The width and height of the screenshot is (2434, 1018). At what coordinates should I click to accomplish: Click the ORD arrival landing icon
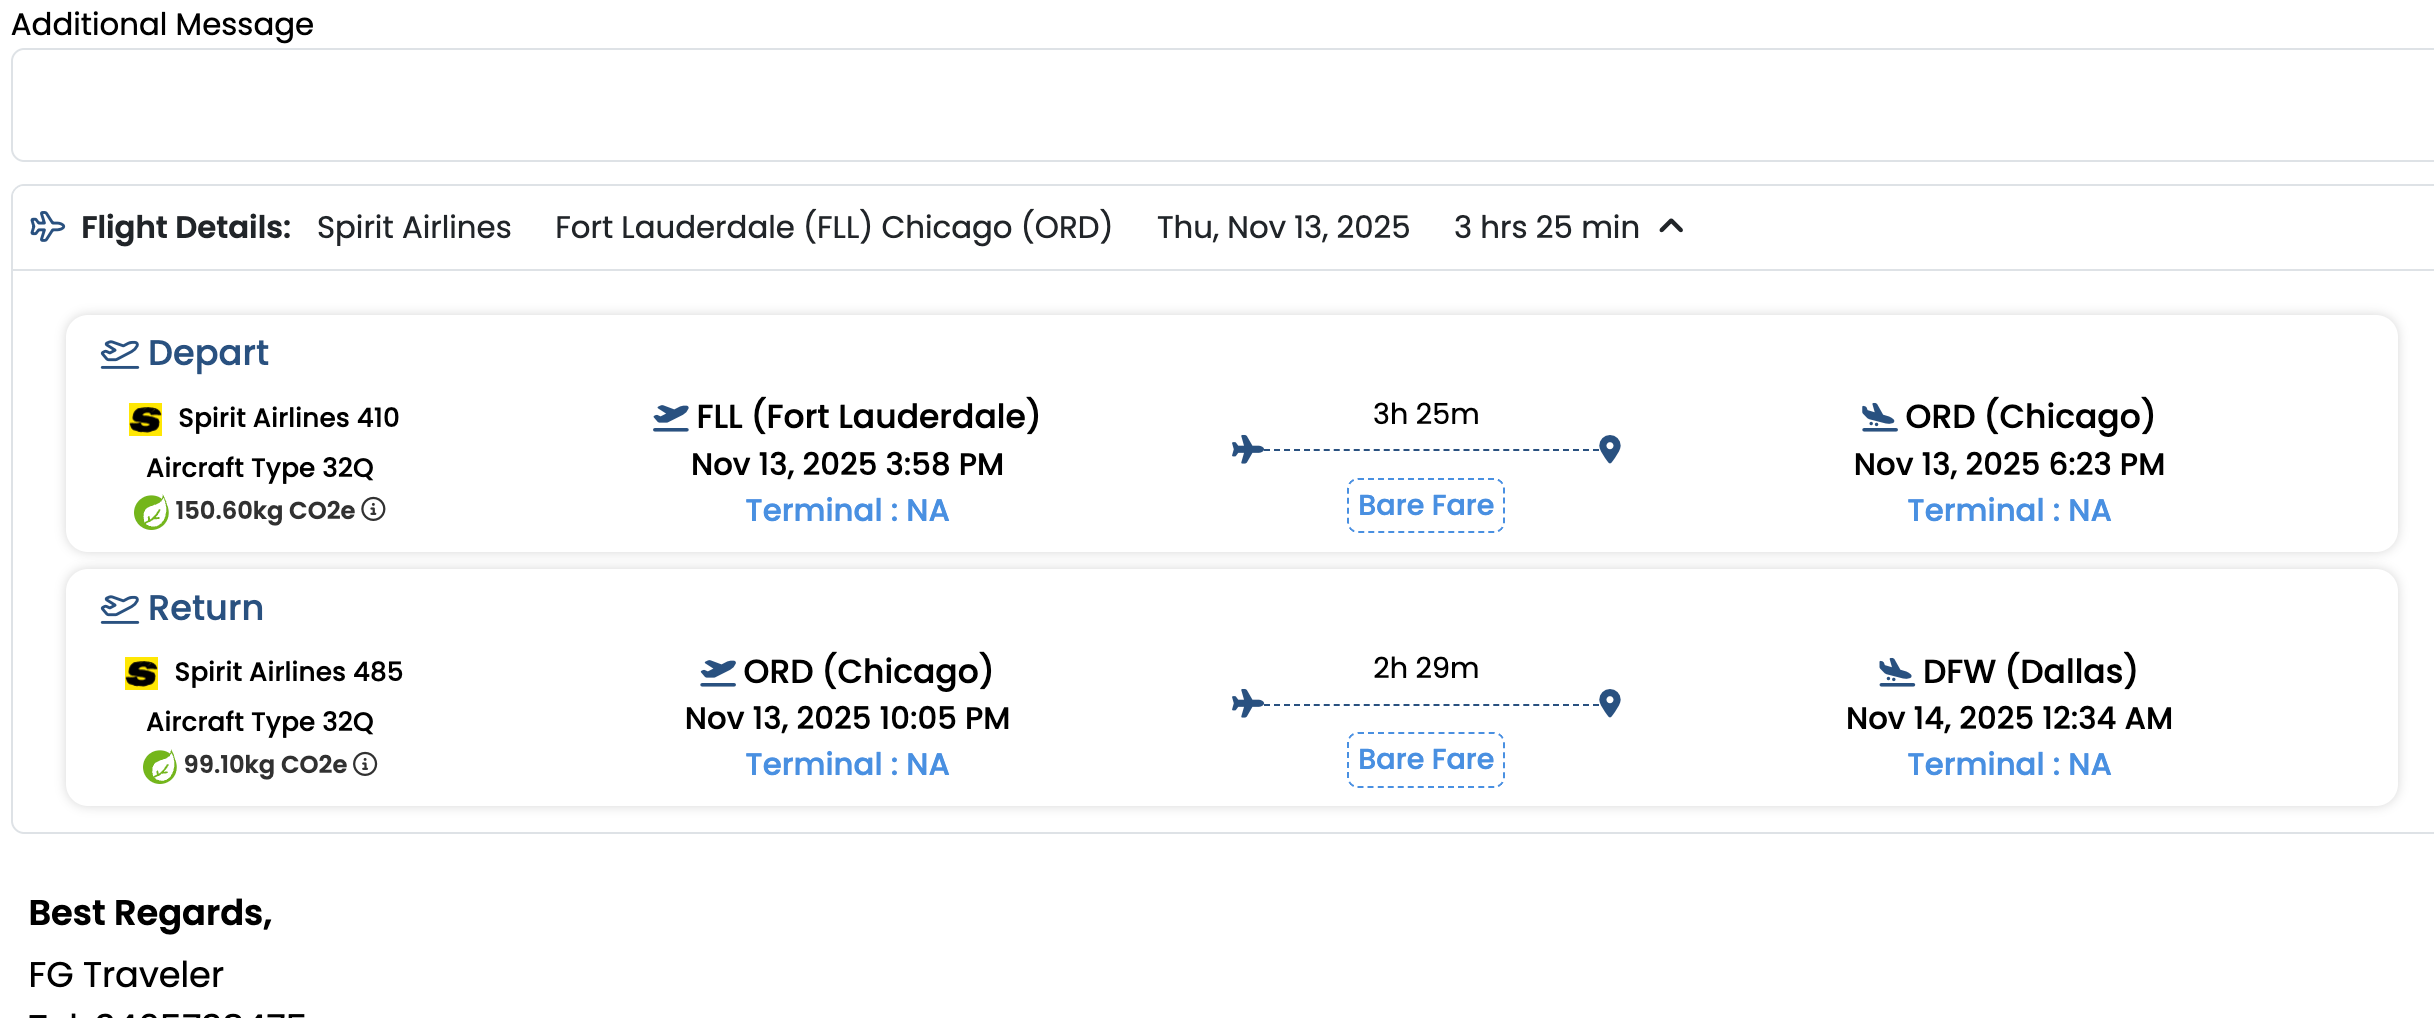tap(1879, 417)
